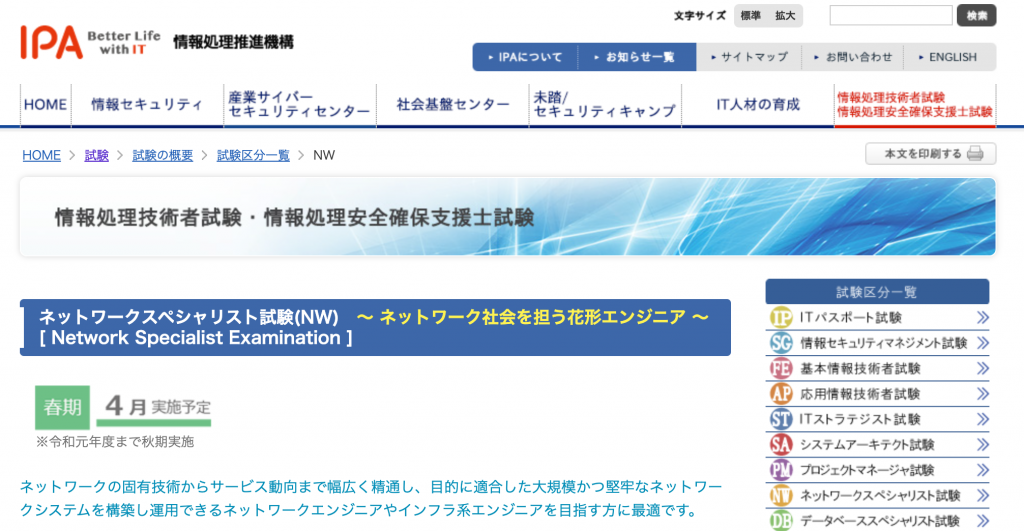Open サイトマップ link
This screenshot has width=1024, height=531.
click(749, 57)
